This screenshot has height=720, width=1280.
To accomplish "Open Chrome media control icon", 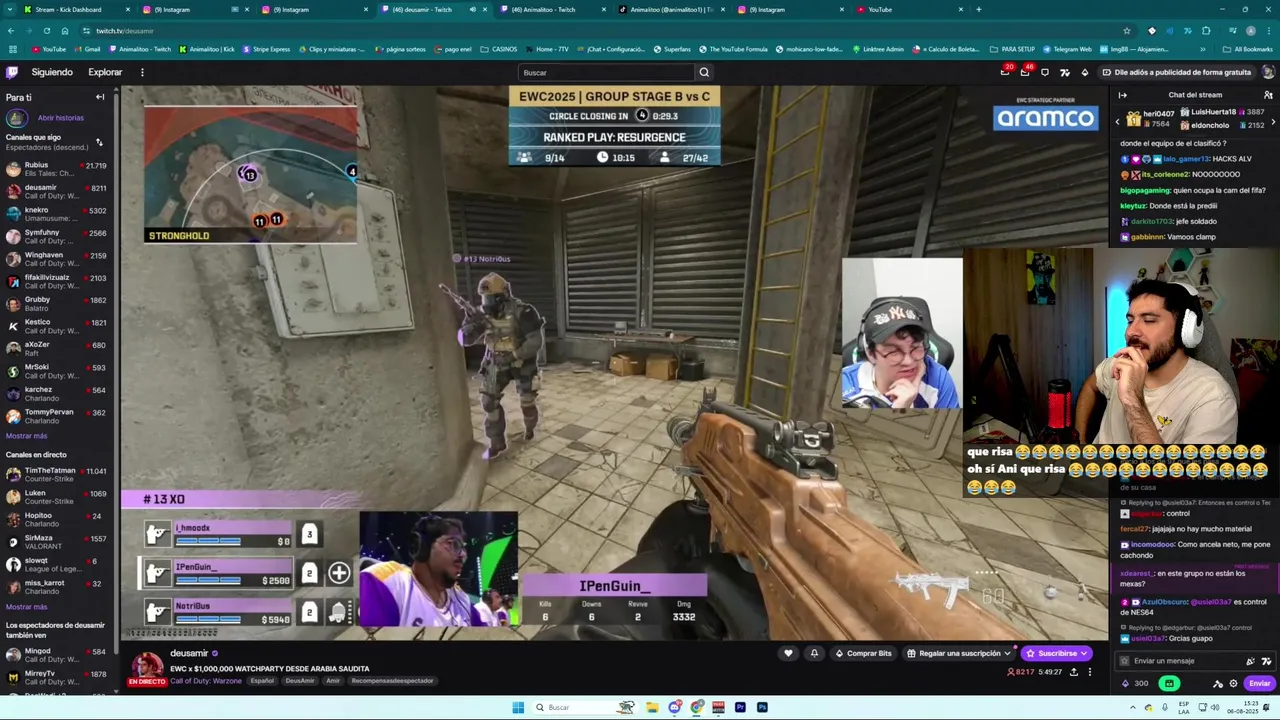I will (x=1232, y=31).
